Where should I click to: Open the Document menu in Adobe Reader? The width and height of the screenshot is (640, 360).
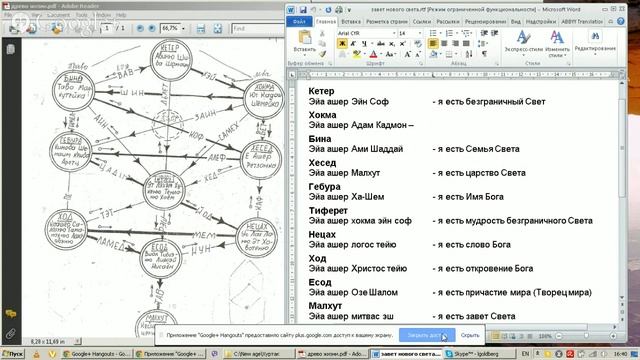[58, 15]
